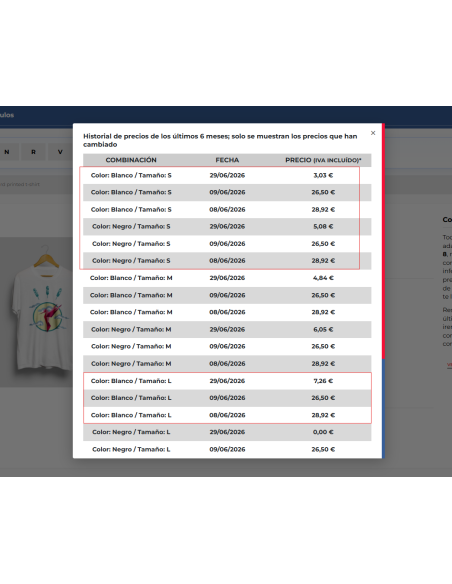Click Negro / Tamaño: M row dated 08/06/2026

pyautogui.click(x=227, y=364)
